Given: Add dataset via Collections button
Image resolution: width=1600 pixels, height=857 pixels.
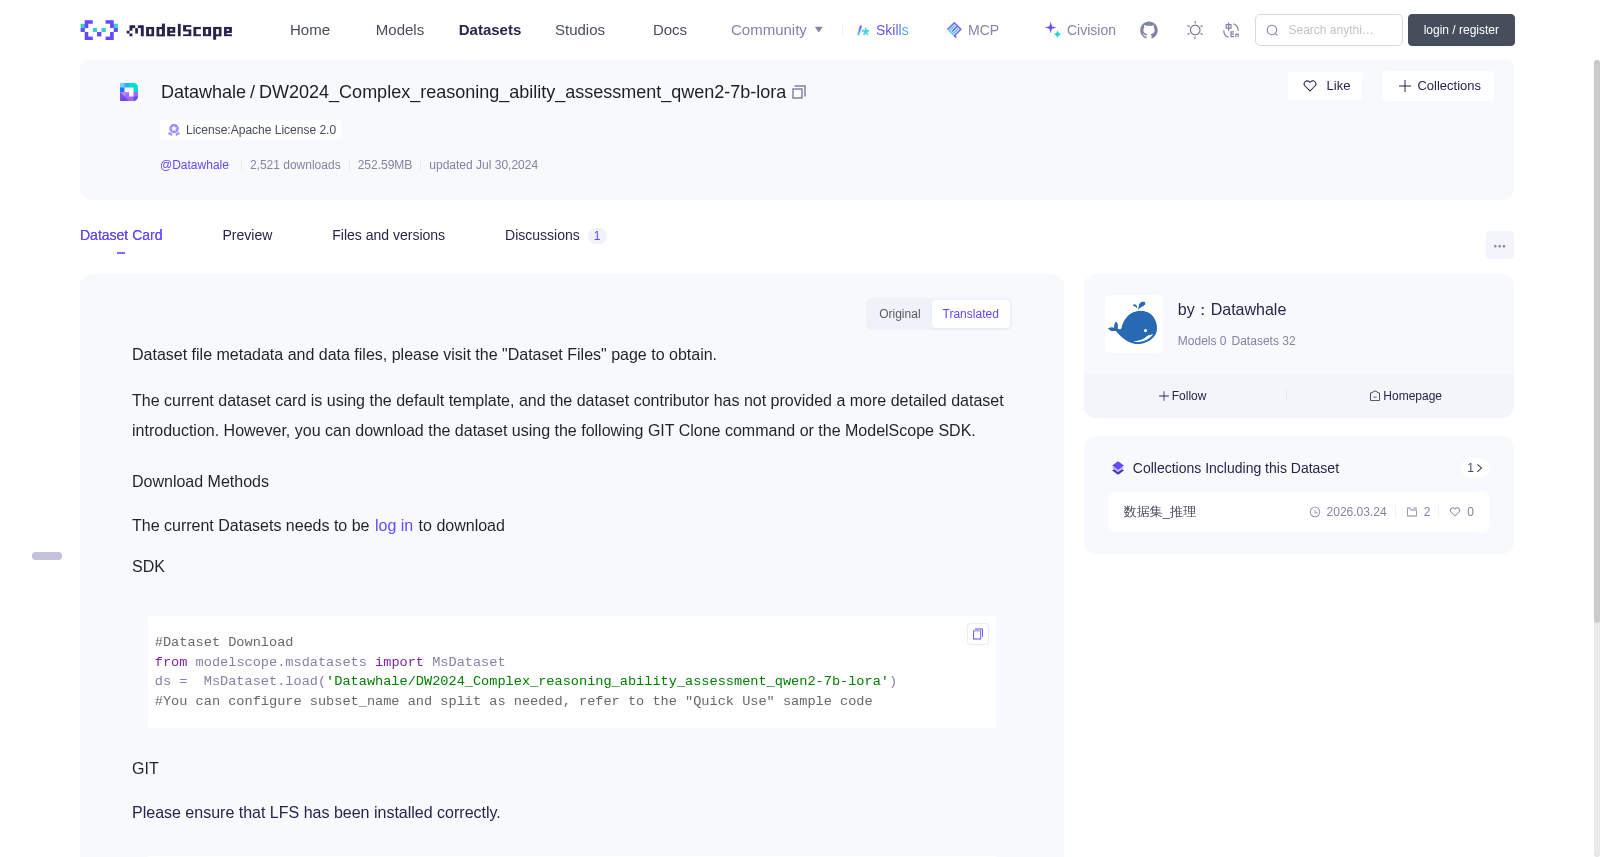Looking at the screenshot, I should [x=1438, y=86].
